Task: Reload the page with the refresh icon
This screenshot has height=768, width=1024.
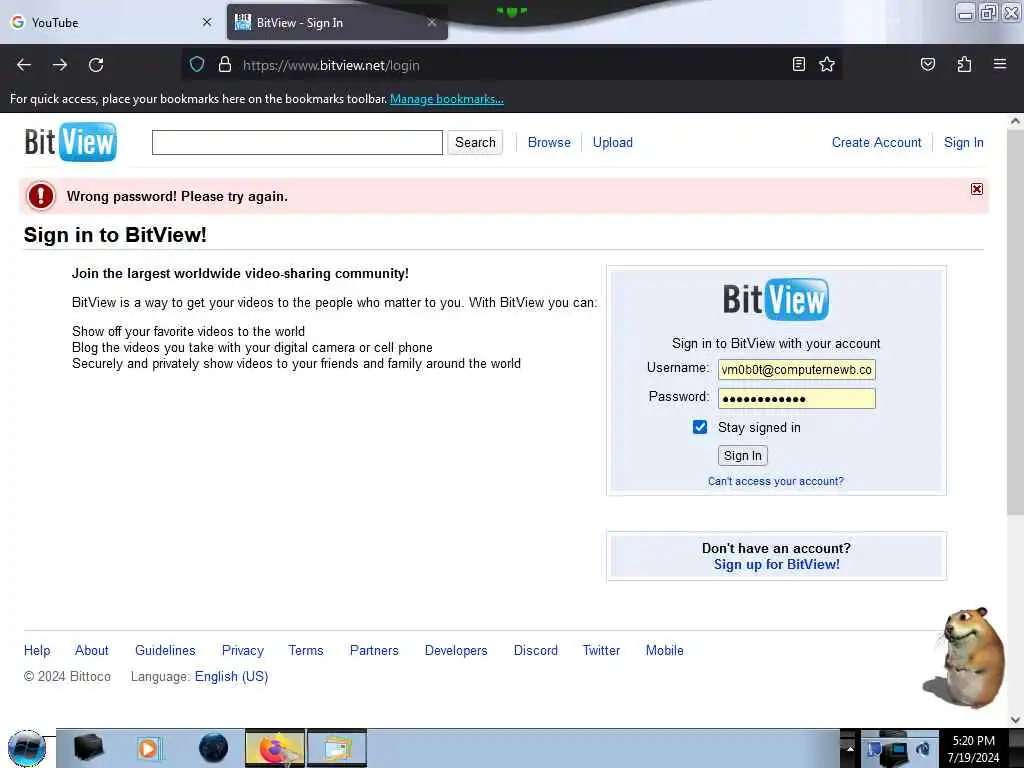Action: coord(96,65)
